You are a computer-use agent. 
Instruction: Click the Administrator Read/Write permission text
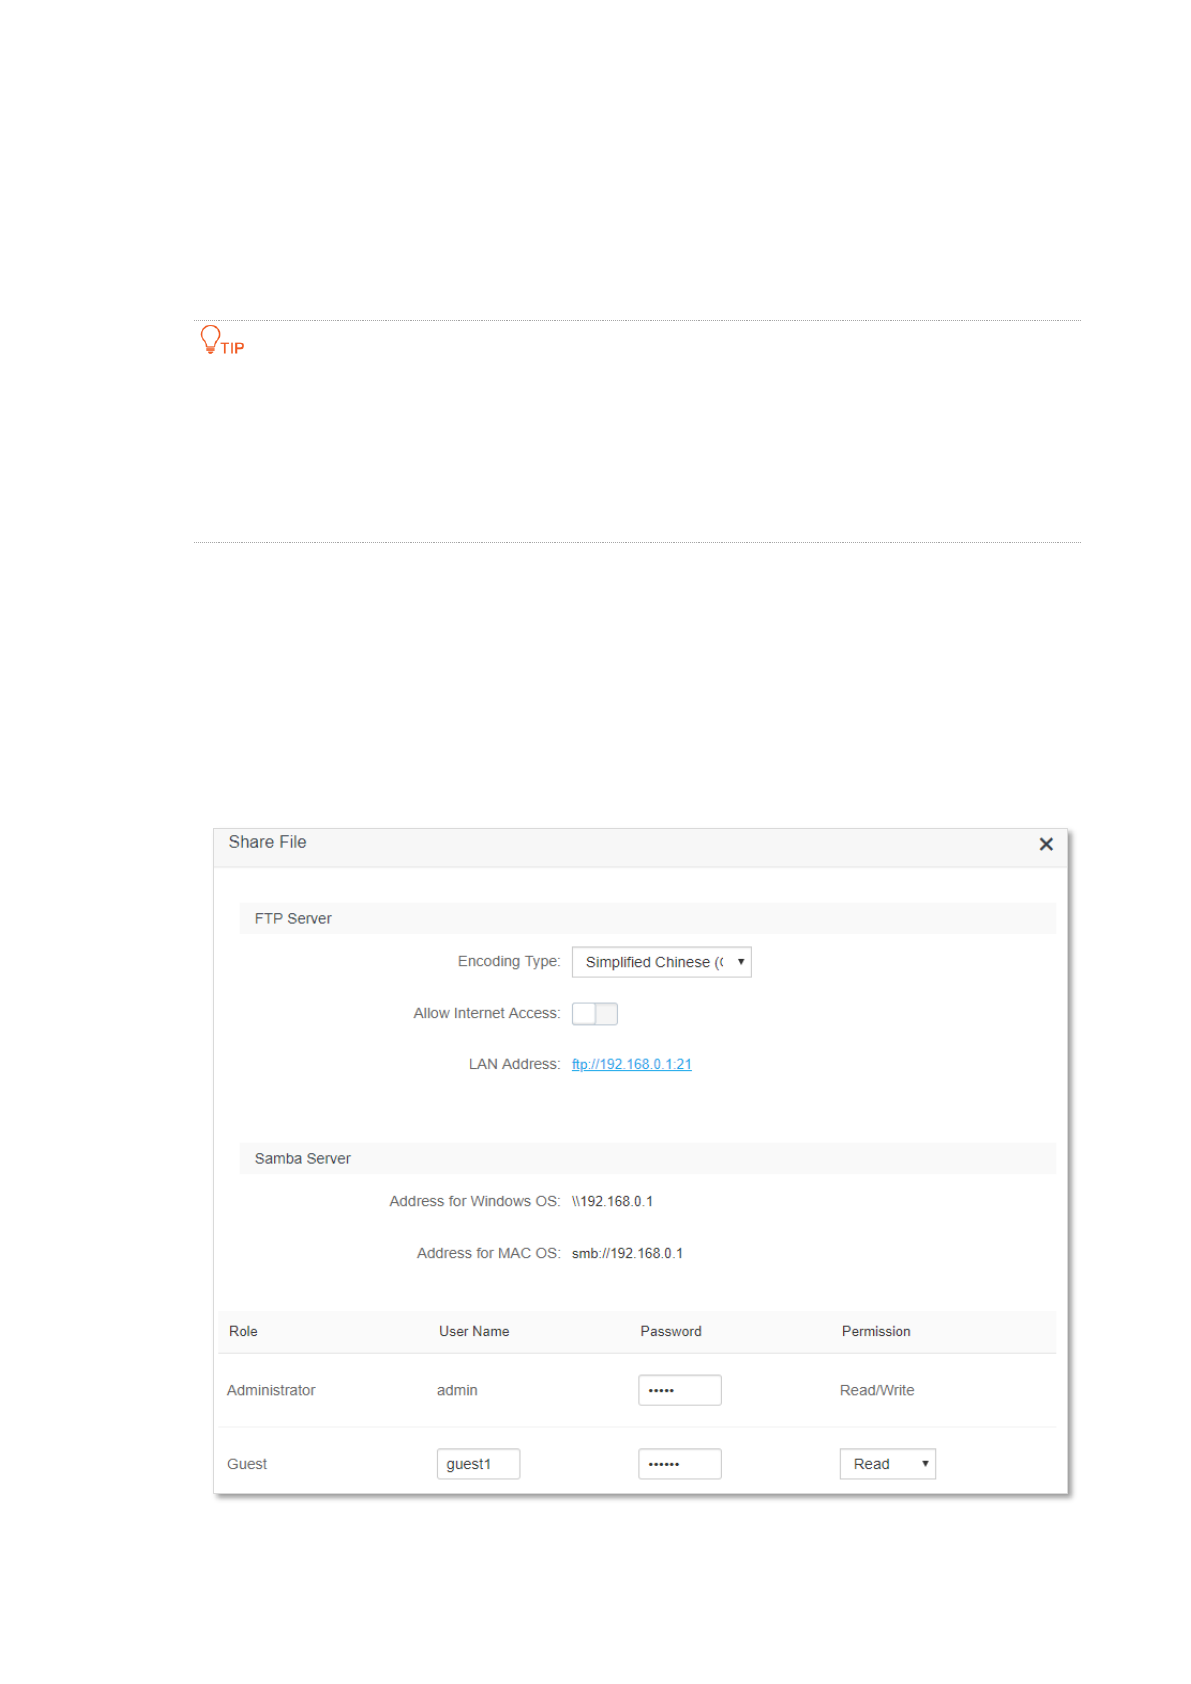tap(876, 1390)
